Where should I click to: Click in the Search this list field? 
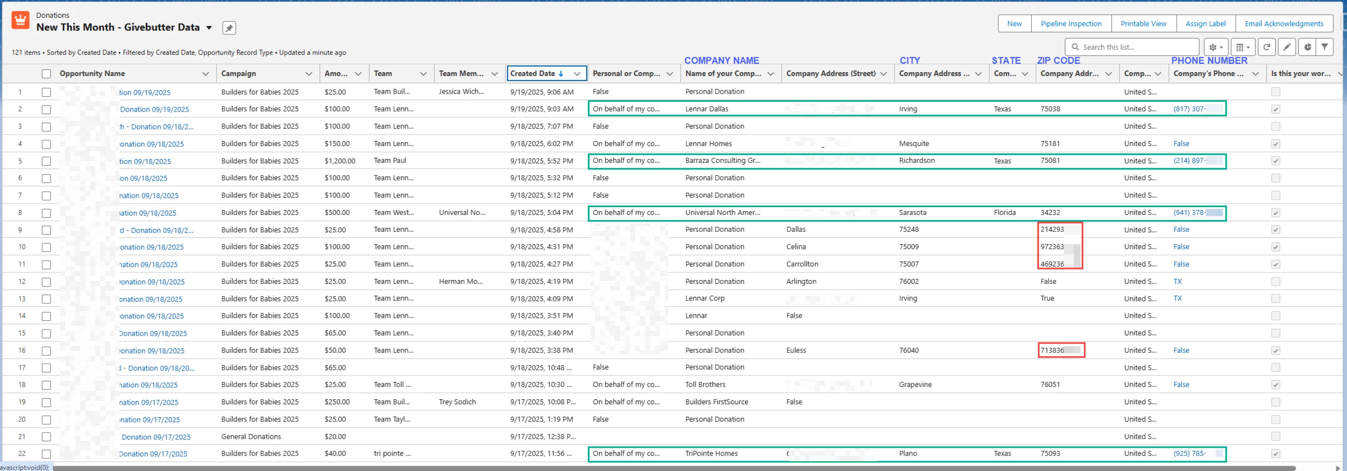[x=1137, y=47]
